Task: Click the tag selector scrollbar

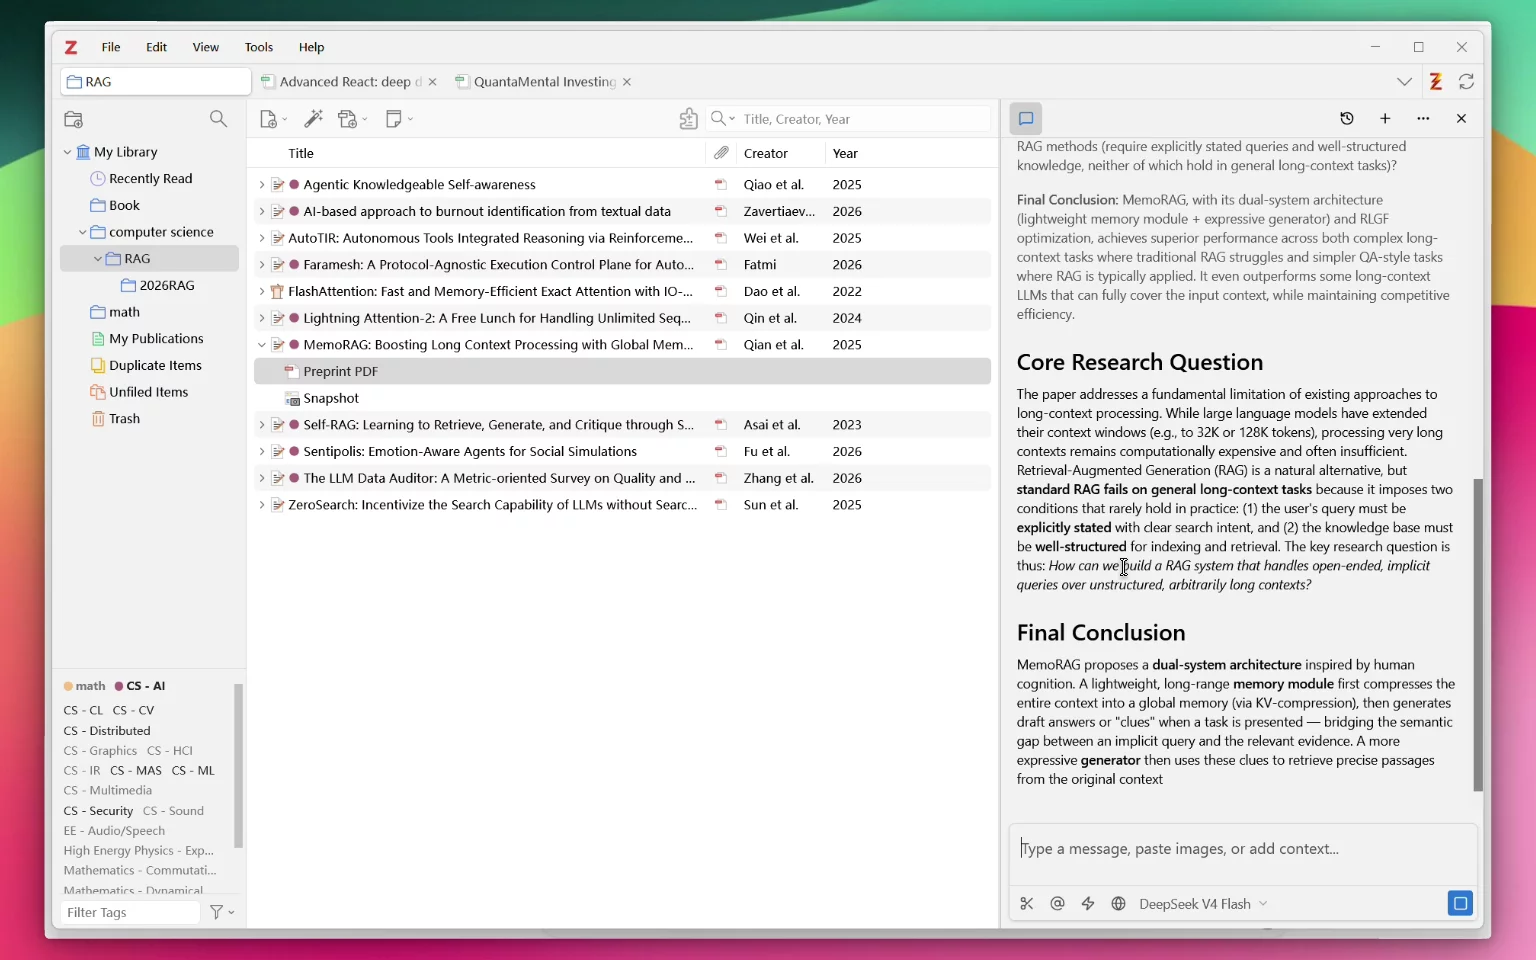Action: pos(238,765)
